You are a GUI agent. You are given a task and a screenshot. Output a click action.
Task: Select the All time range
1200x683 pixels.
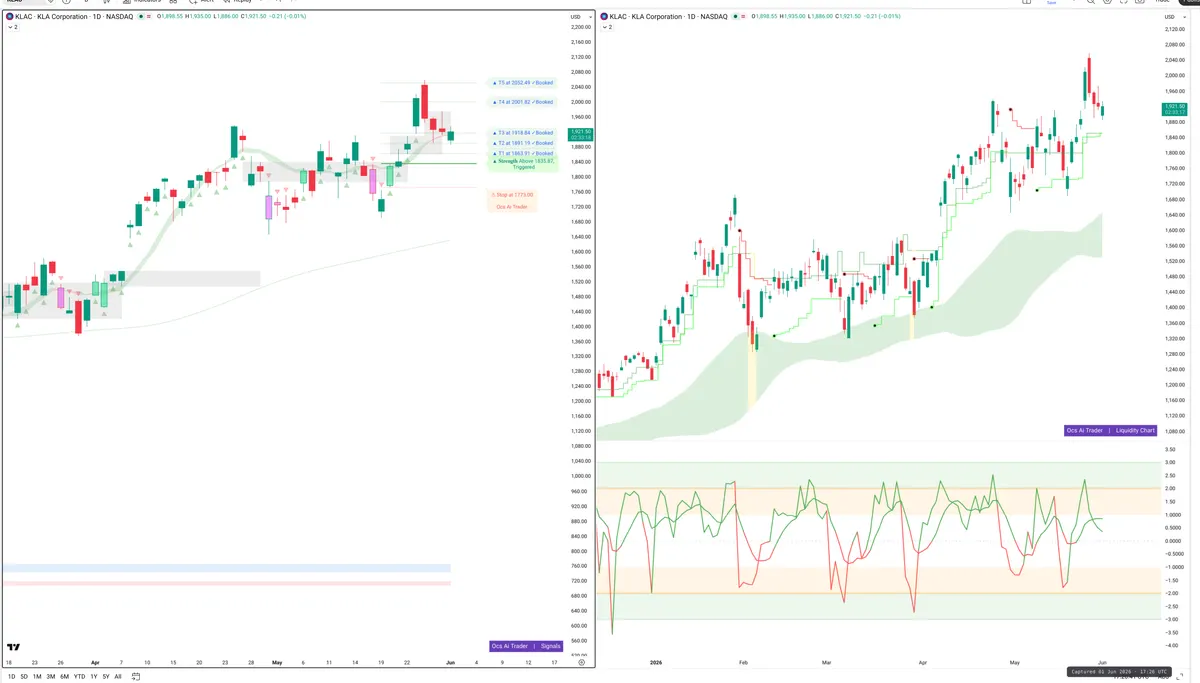coord(118,676)
